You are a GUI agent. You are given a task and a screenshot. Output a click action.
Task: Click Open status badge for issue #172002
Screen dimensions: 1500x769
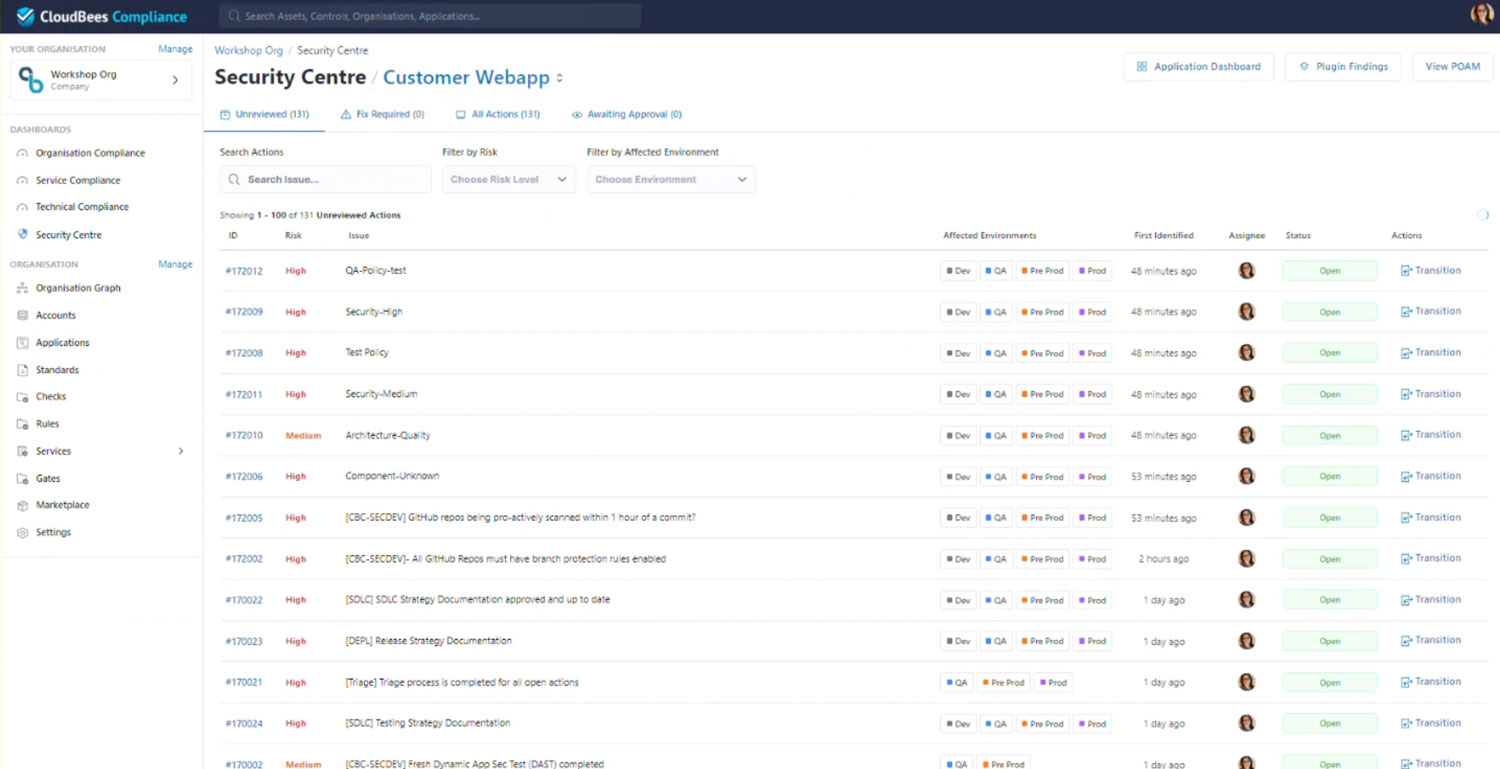point(1329,559)
